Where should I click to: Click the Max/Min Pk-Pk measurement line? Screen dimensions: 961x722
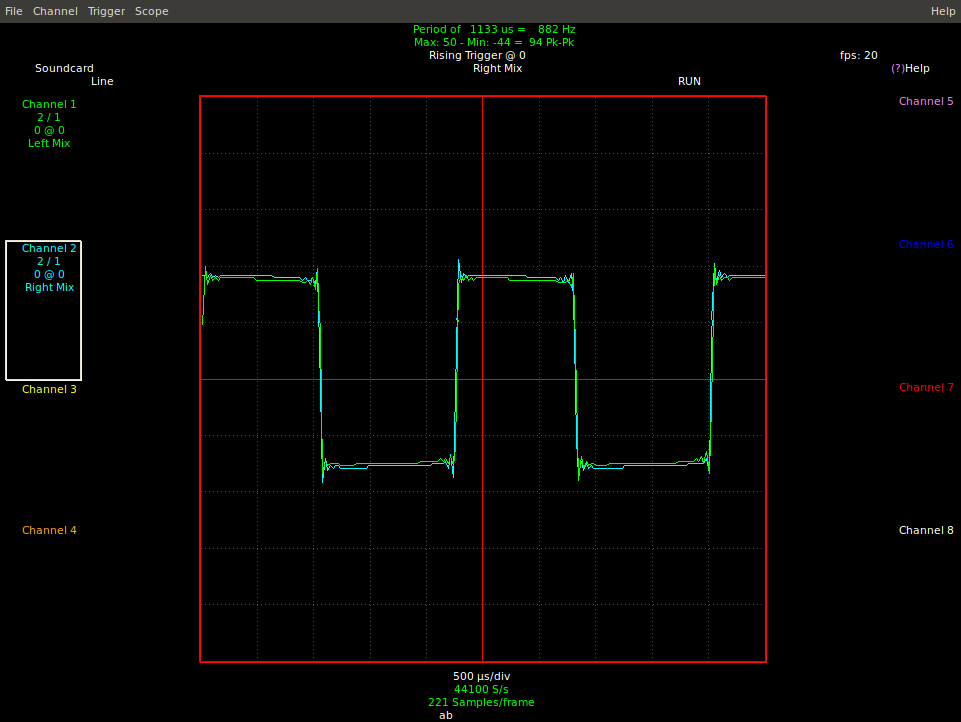tap(494, 42)
